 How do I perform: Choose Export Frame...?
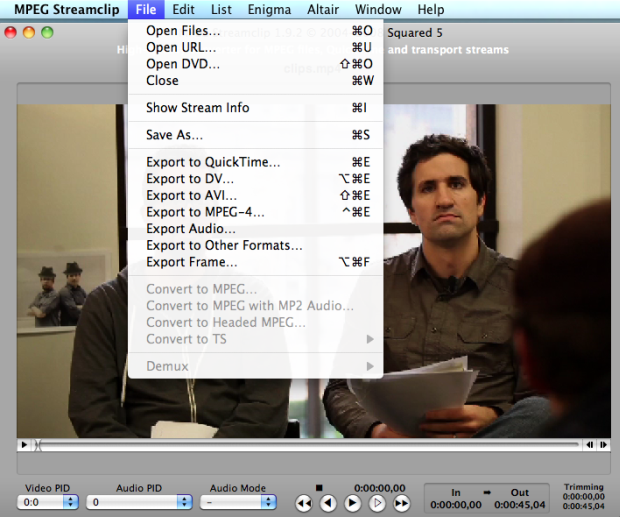coord(255,262)
